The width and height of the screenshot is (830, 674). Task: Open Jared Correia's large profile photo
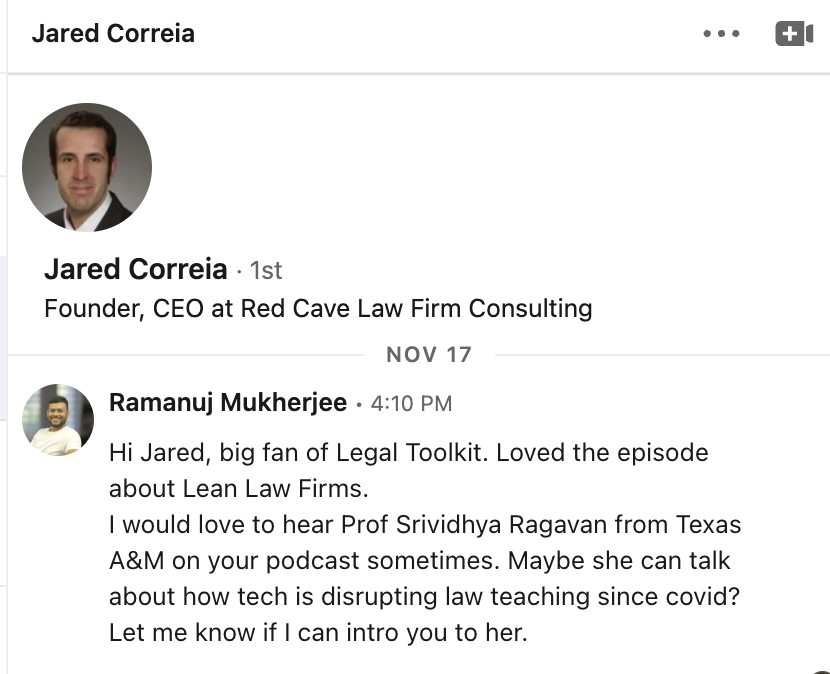(87, 167)
